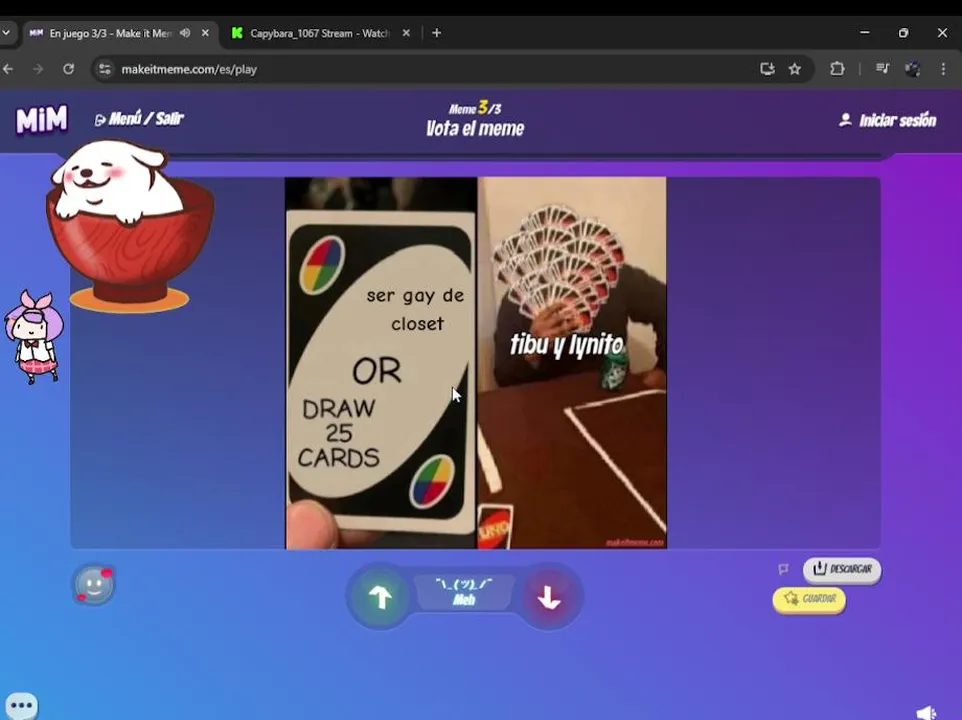Image resolution: width=962 pixels, height=720 pixels.
Task: Click Iniciar sesión link
Action: [x=887, y=120]
